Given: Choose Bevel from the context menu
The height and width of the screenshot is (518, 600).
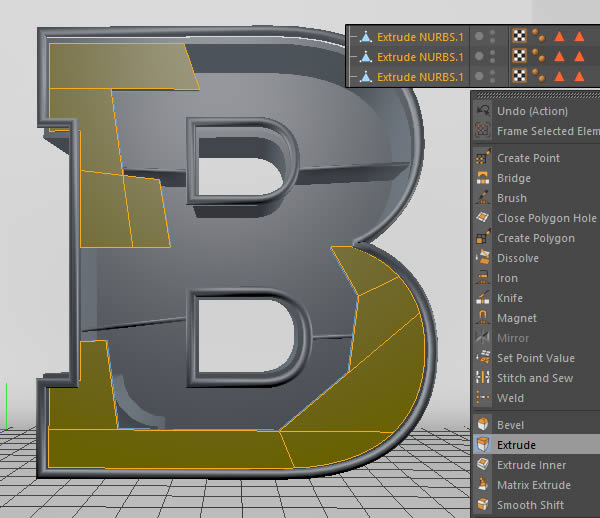Looking at the screenshot, I should (536, 425).
